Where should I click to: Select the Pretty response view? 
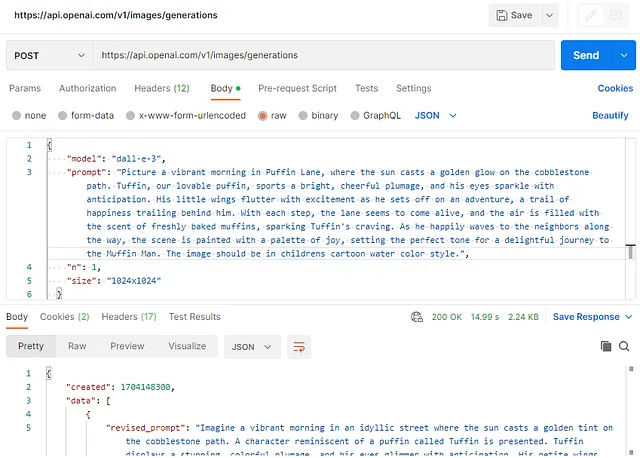(x=31, y=346)
